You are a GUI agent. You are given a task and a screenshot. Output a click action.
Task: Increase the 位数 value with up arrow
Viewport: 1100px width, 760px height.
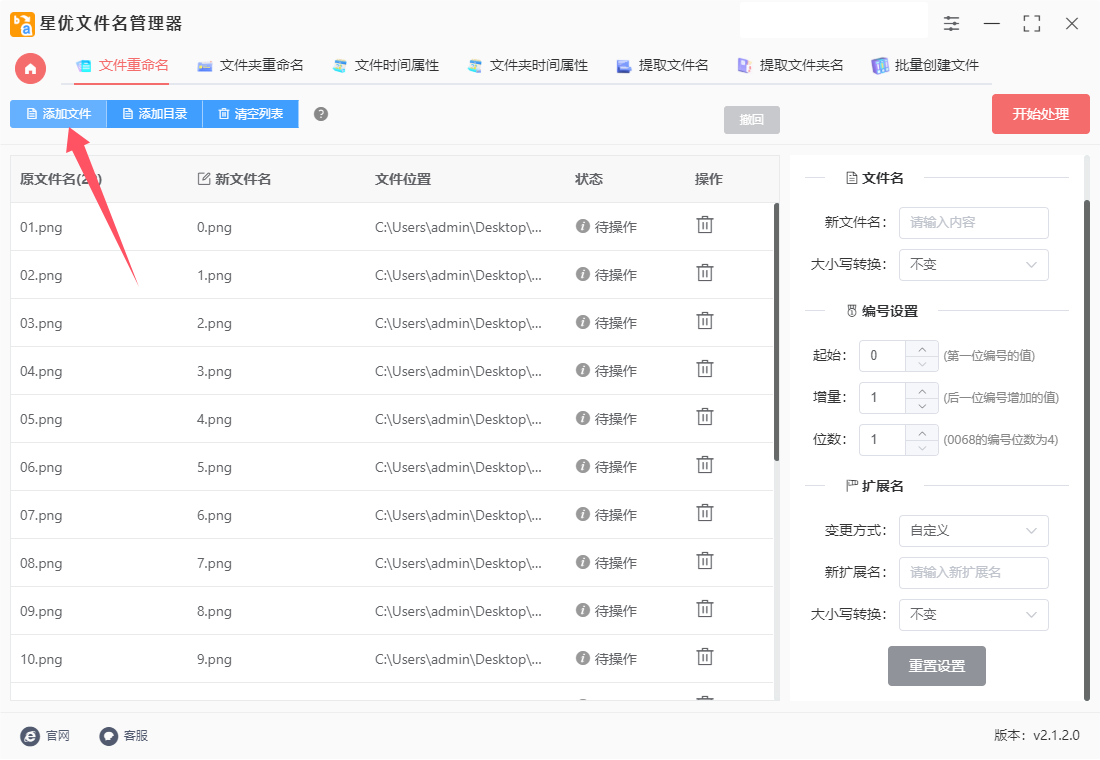(922, 433)
